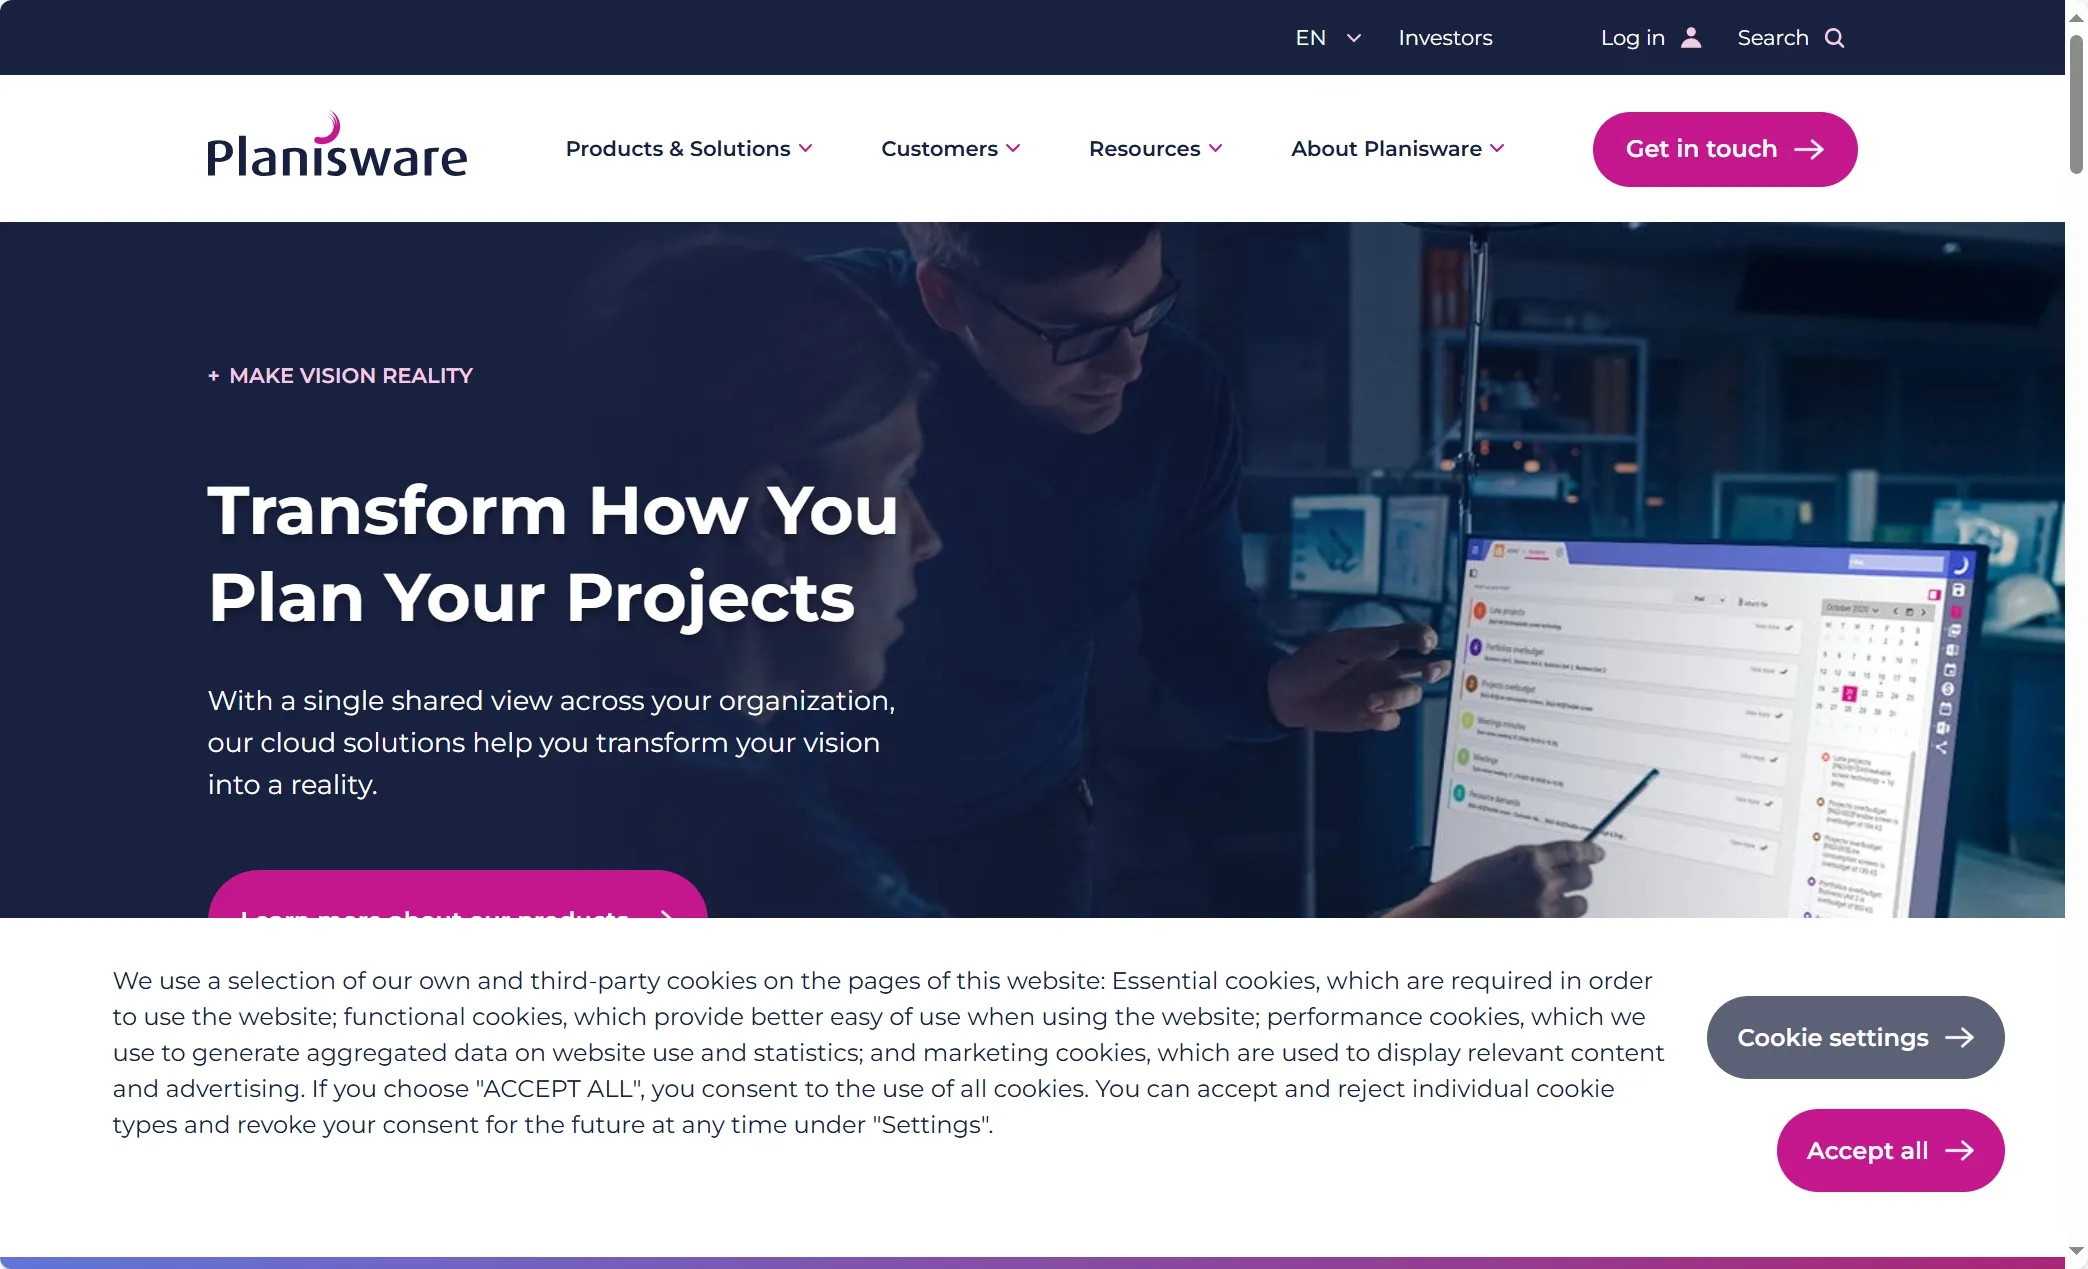Scroll down the main page

[x=2076, y=1244]
